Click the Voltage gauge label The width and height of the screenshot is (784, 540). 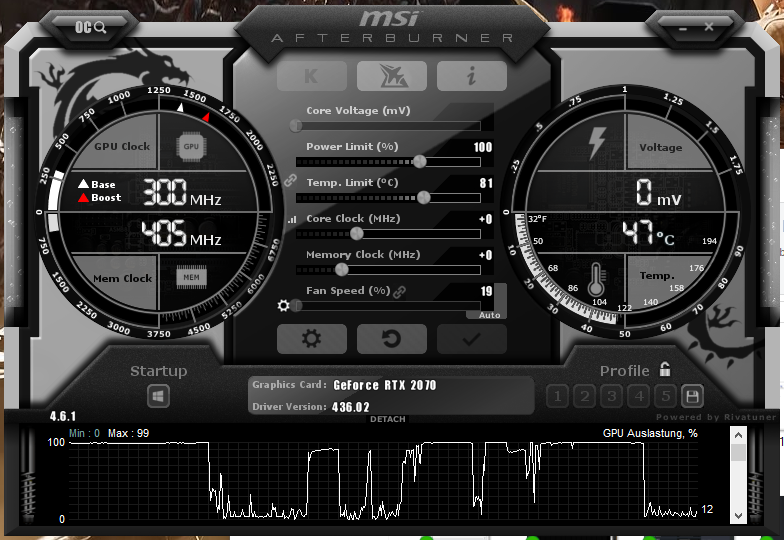(x=660, y=148)
